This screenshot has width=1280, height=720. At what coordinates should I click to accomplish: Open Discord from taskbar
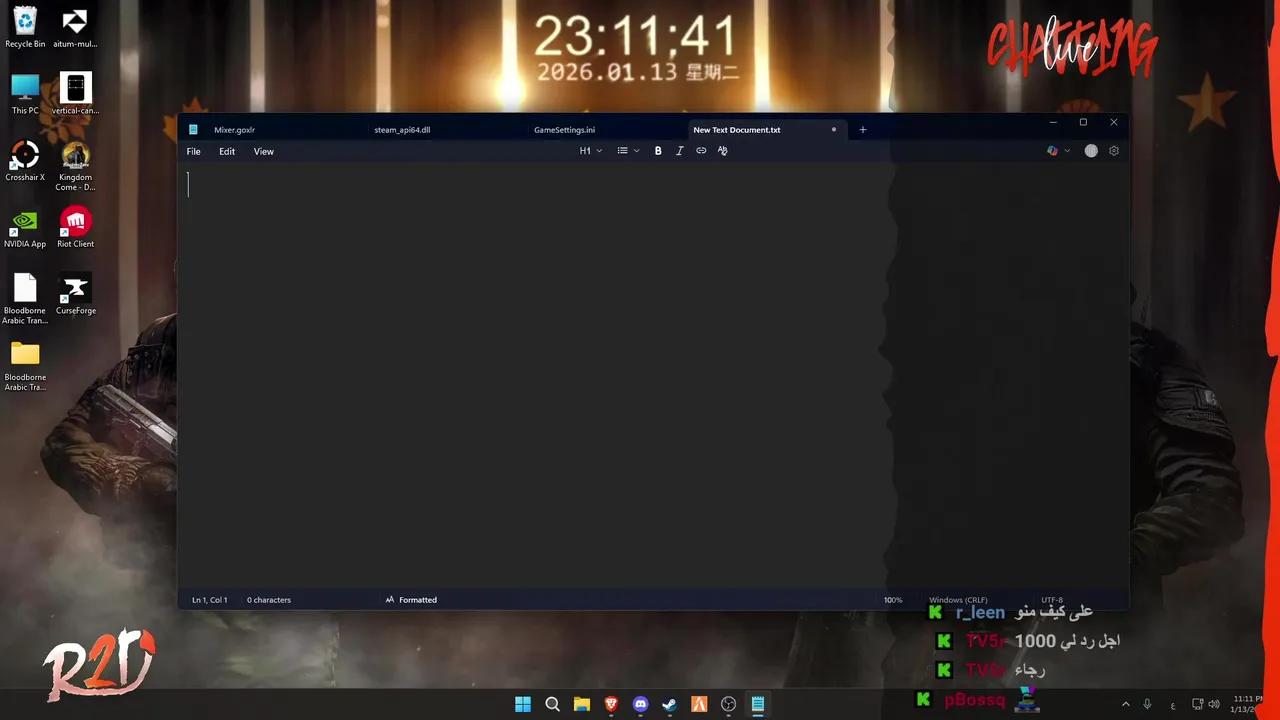641,704
